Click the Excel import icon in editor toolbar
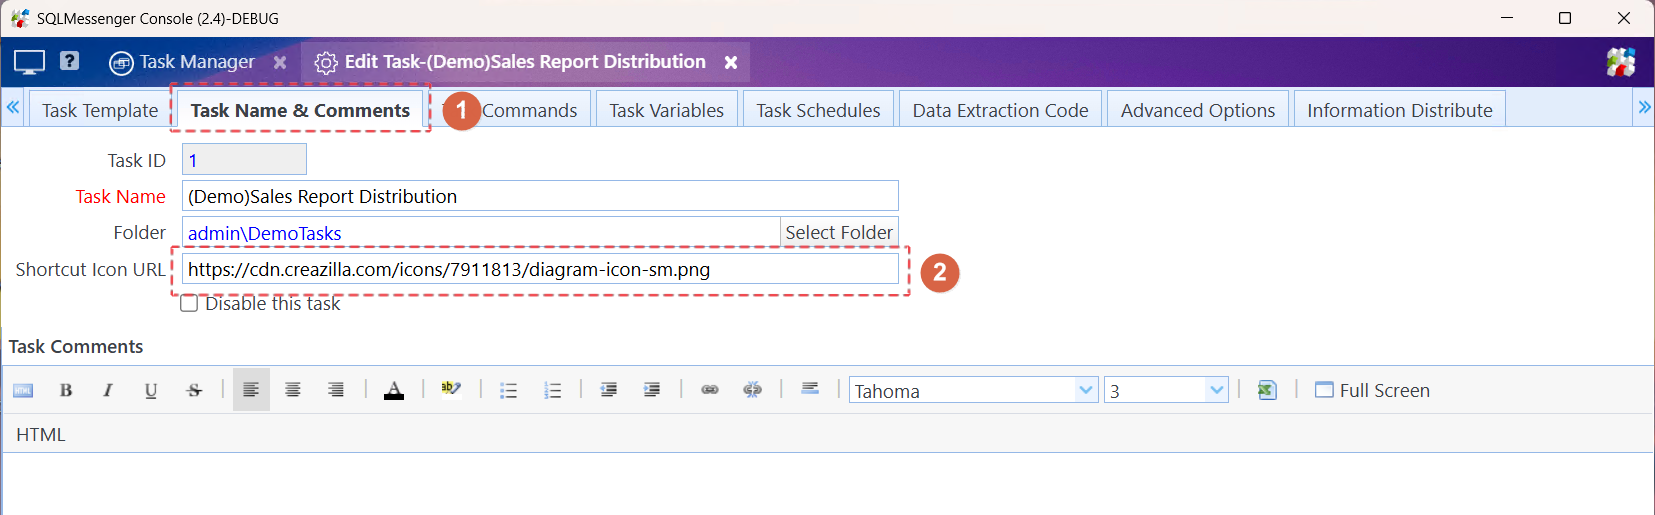This screenshot has height=515, width=1655. tap(1267, 390)
